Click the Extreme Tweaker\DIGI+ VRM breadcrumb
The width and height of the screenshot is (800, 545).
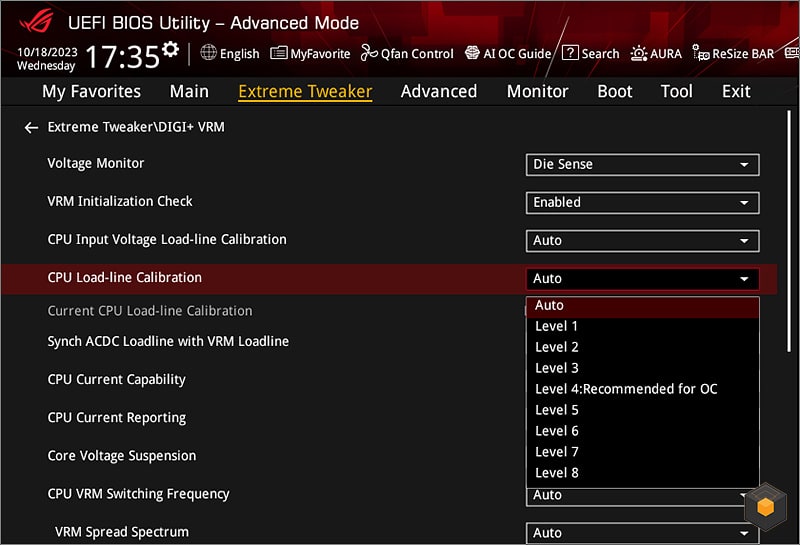tap(136, 127)
